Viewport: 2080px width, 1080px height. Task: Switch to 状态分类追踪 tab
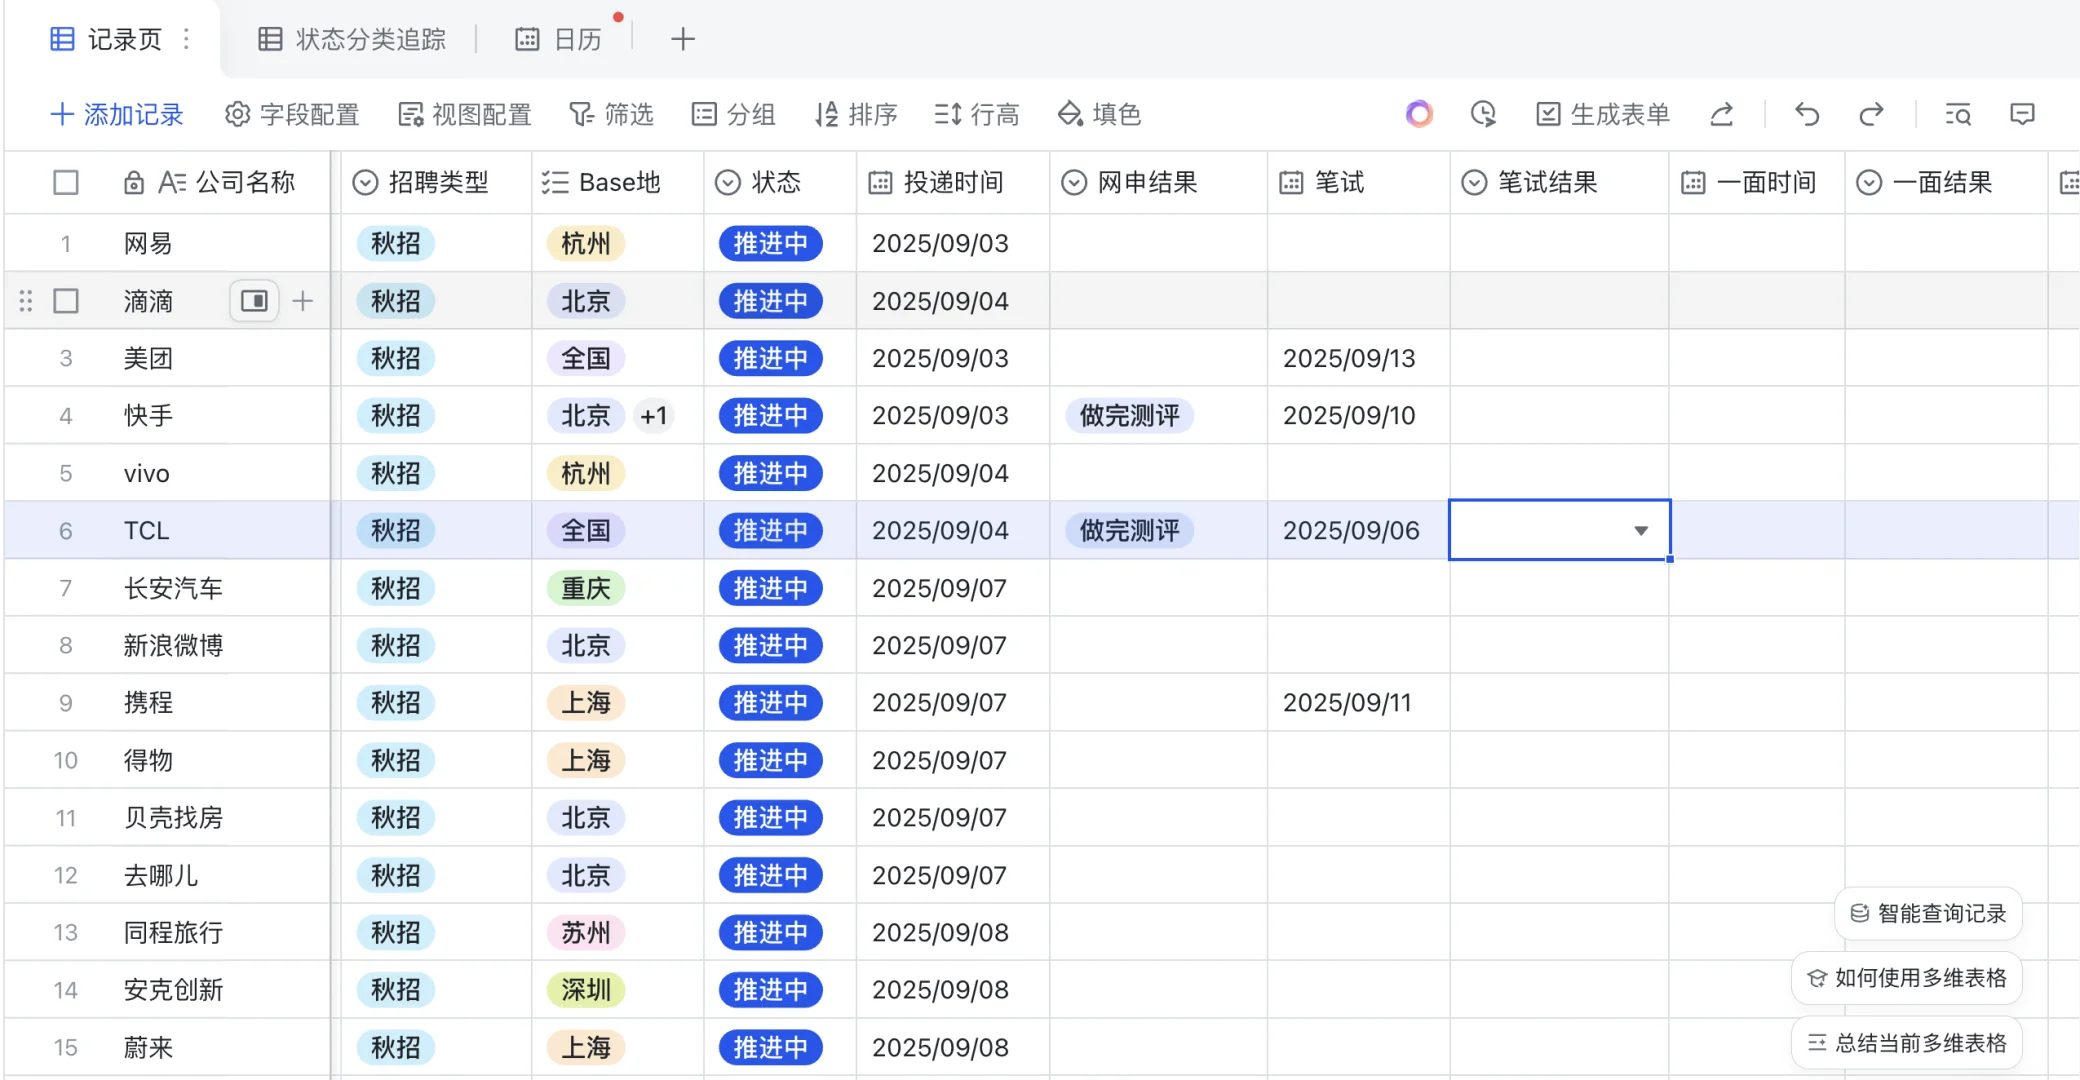click(352, 39)
